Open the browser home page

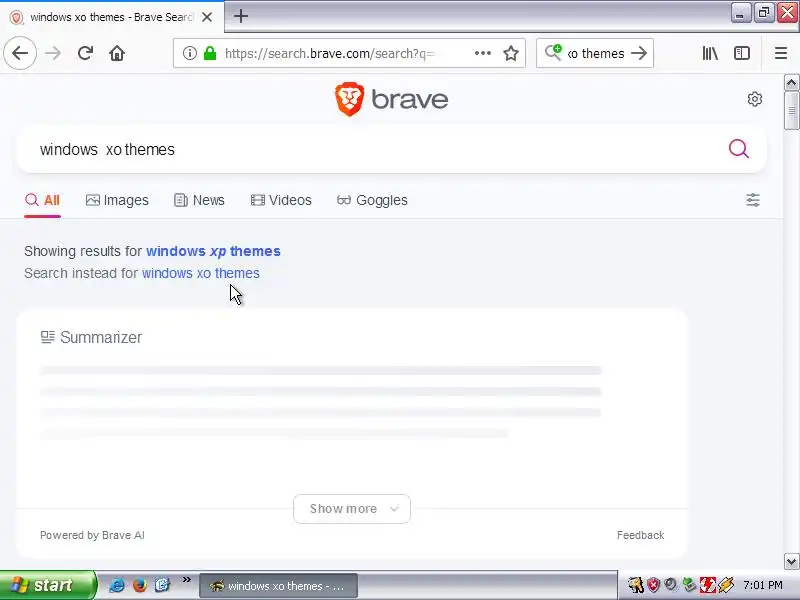117,53
